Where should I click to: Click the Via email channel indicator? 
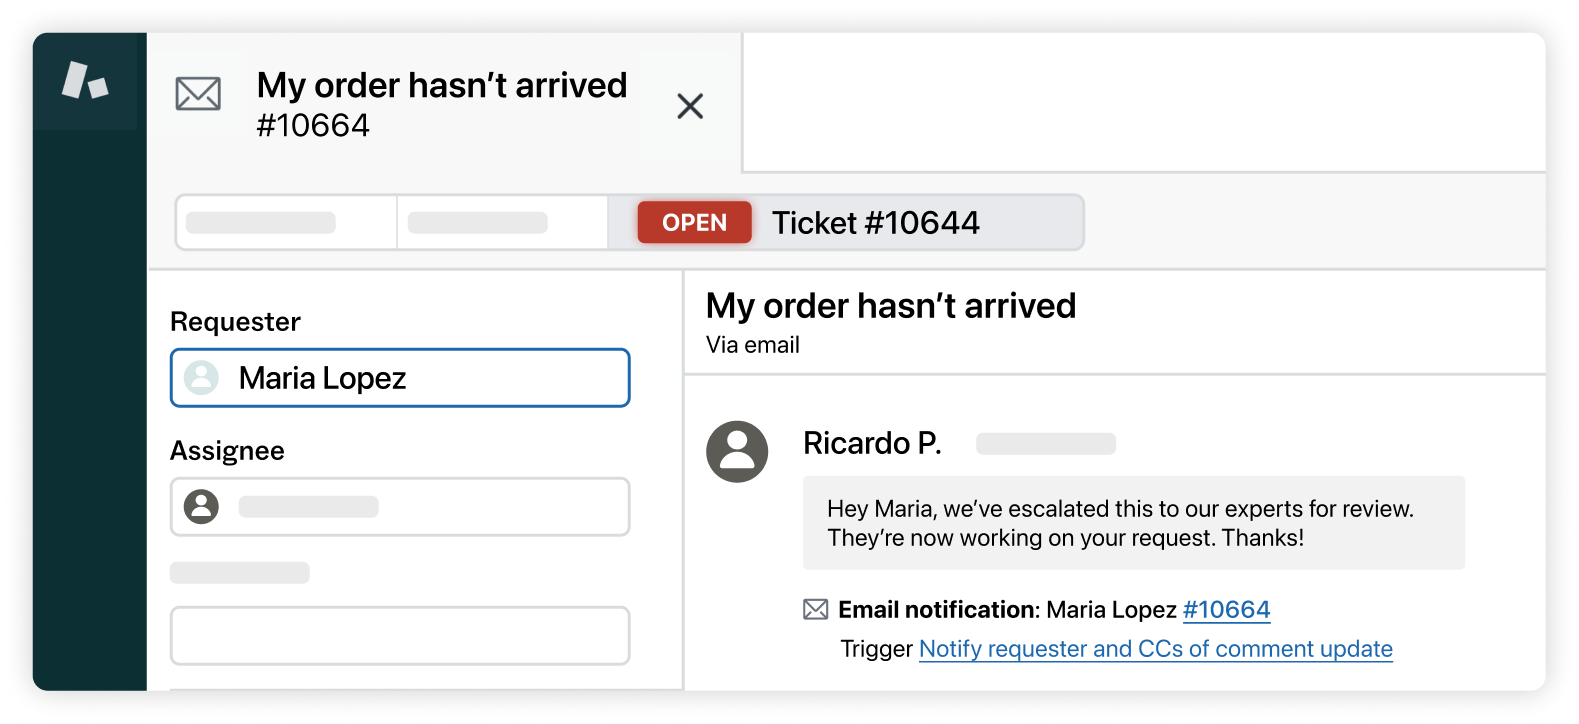pos(753,345)
